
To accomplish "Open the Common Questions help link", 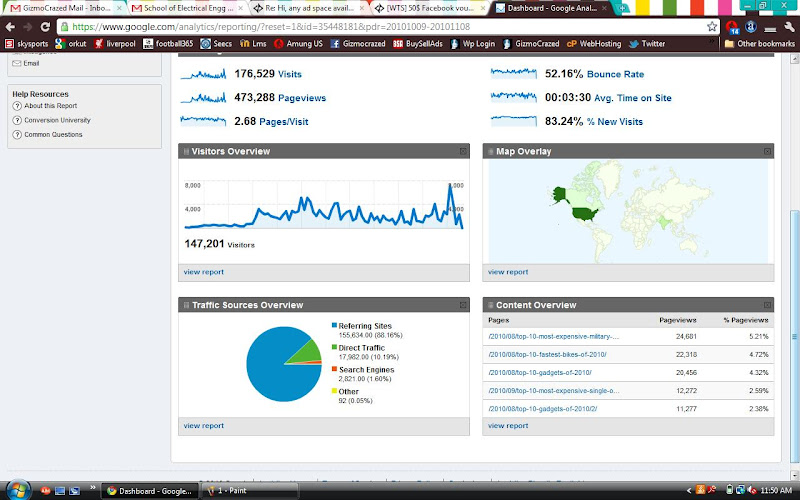I will point(53,135).
